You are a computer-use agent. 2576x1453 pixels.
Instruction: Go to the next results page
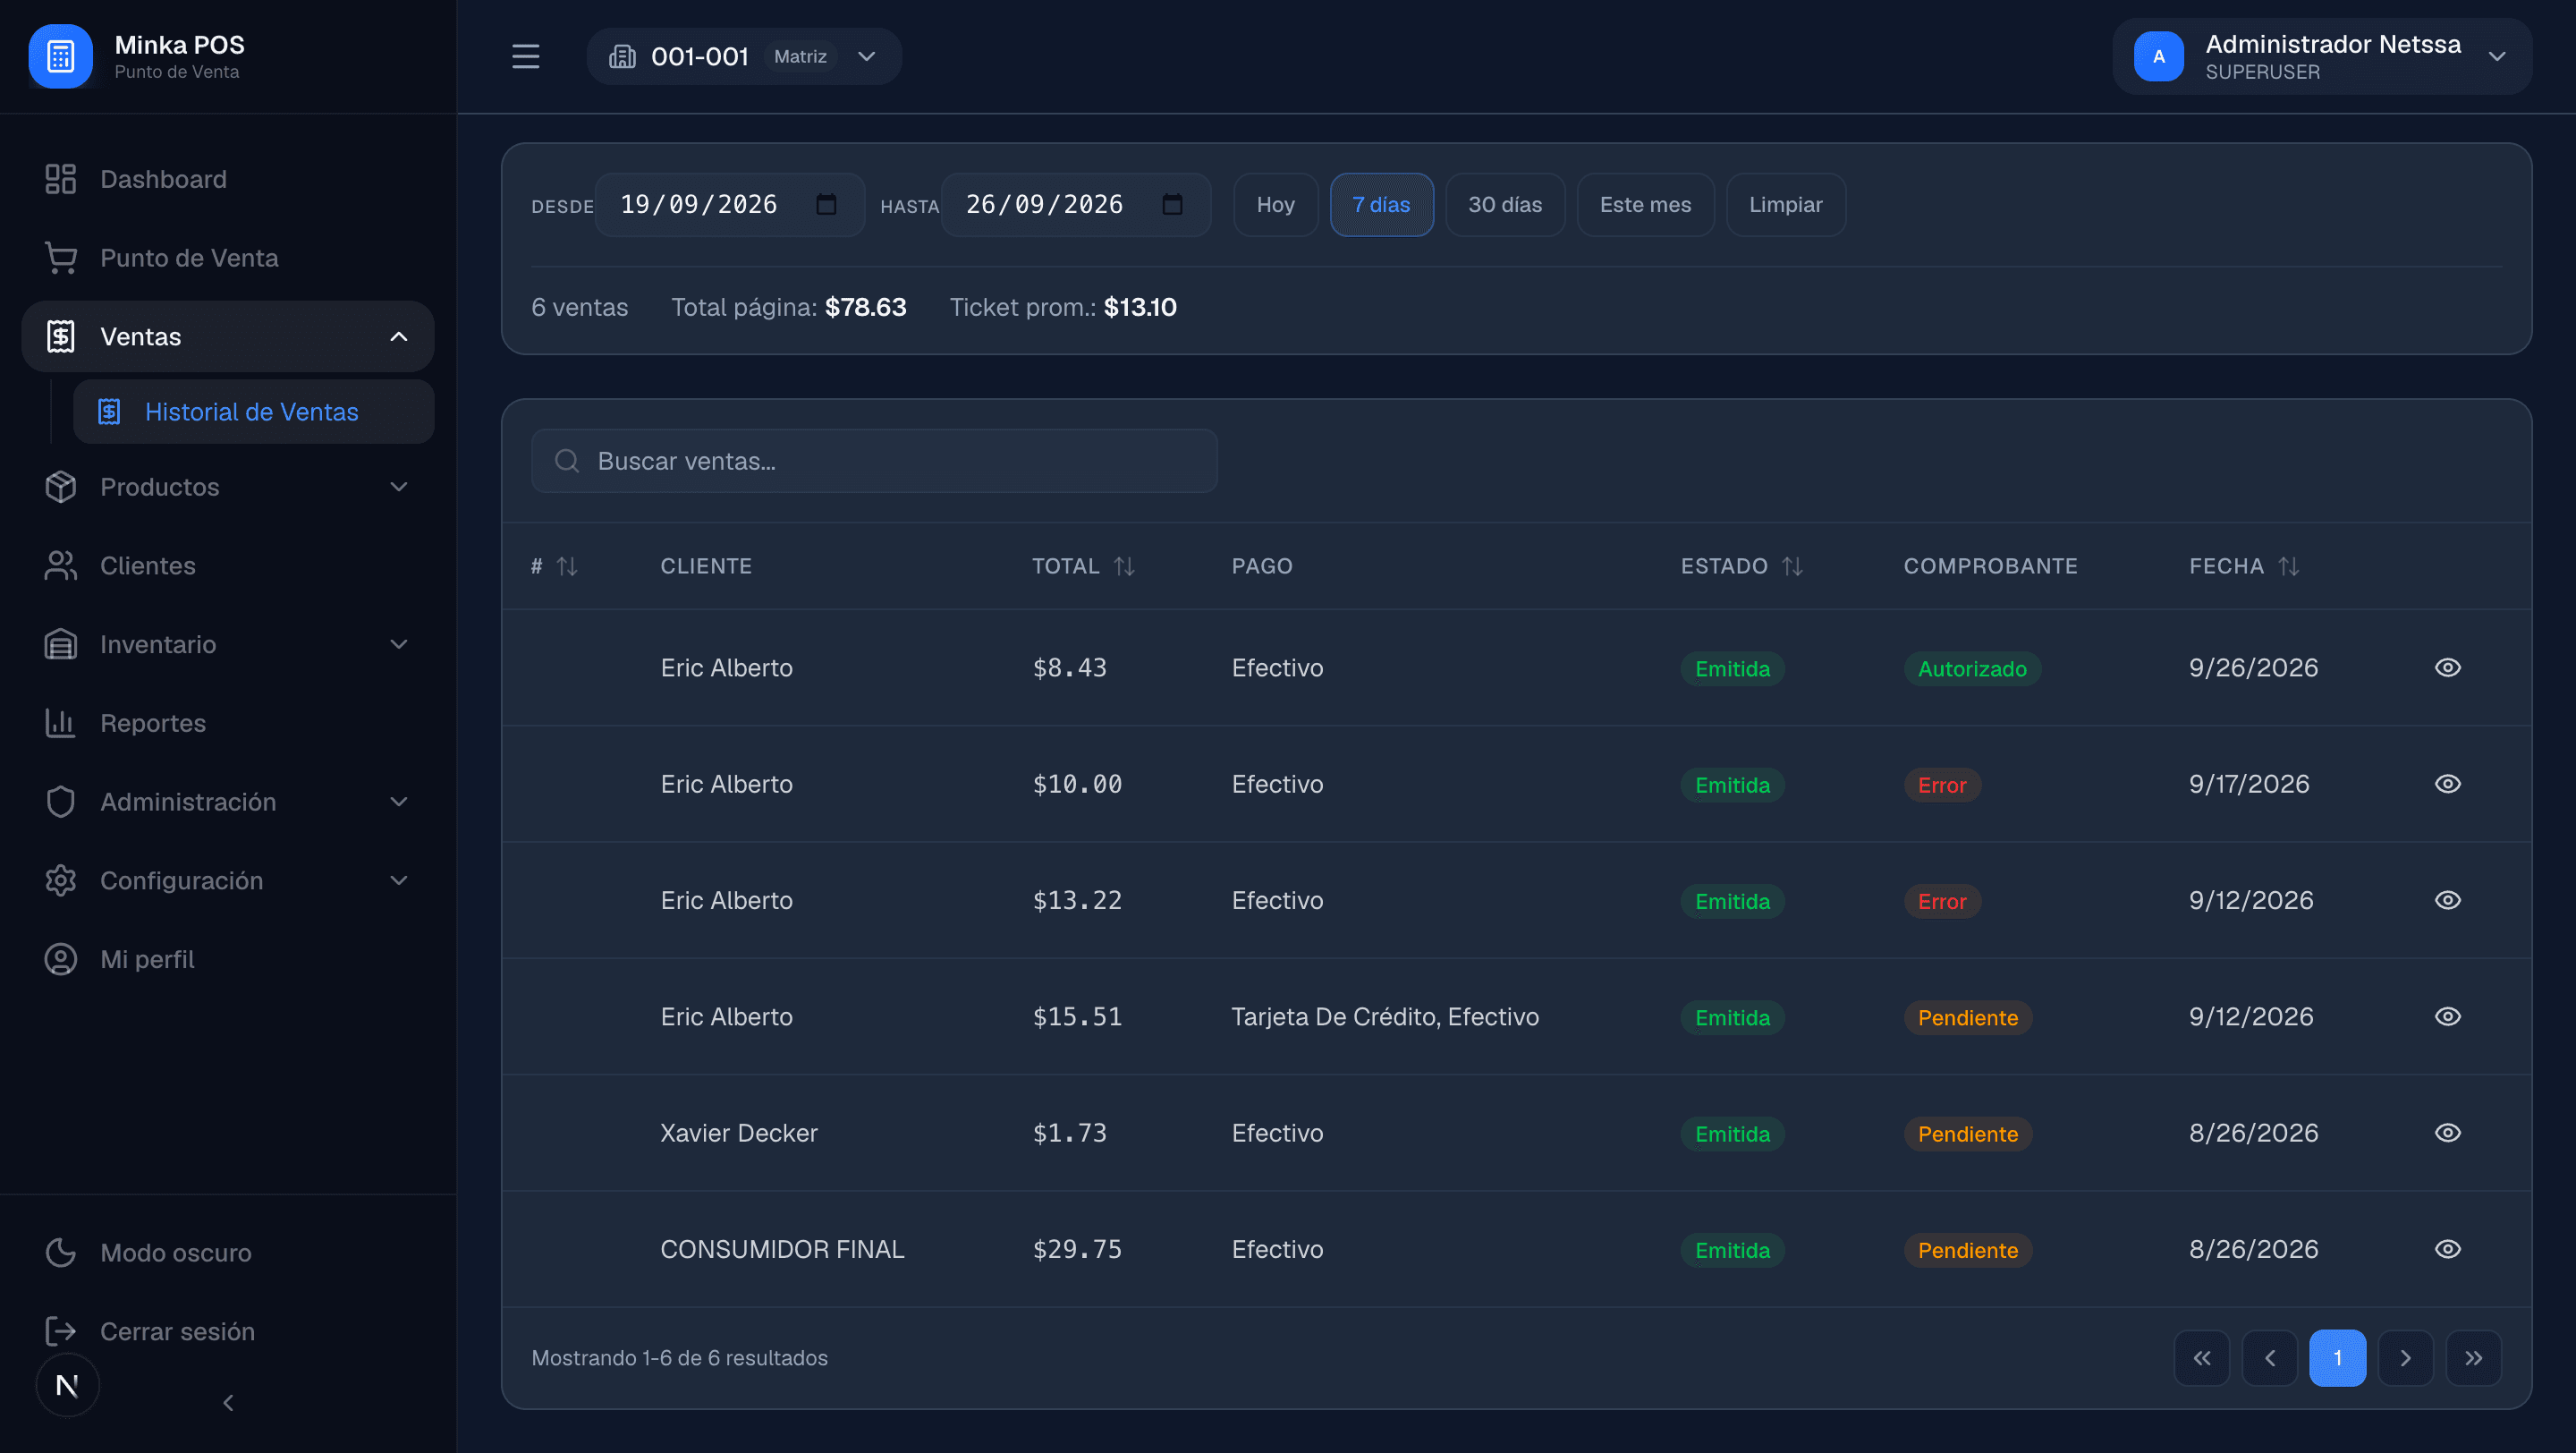tap(2406, 1358)
